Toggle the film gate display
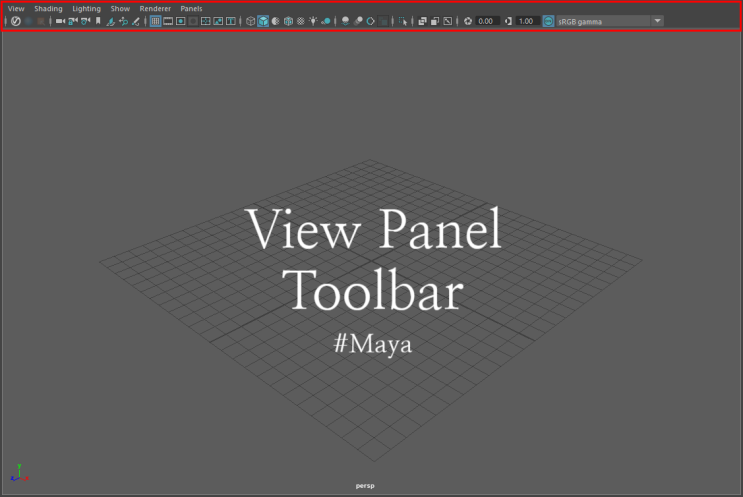Screen dimensions: 743x497 168,21
